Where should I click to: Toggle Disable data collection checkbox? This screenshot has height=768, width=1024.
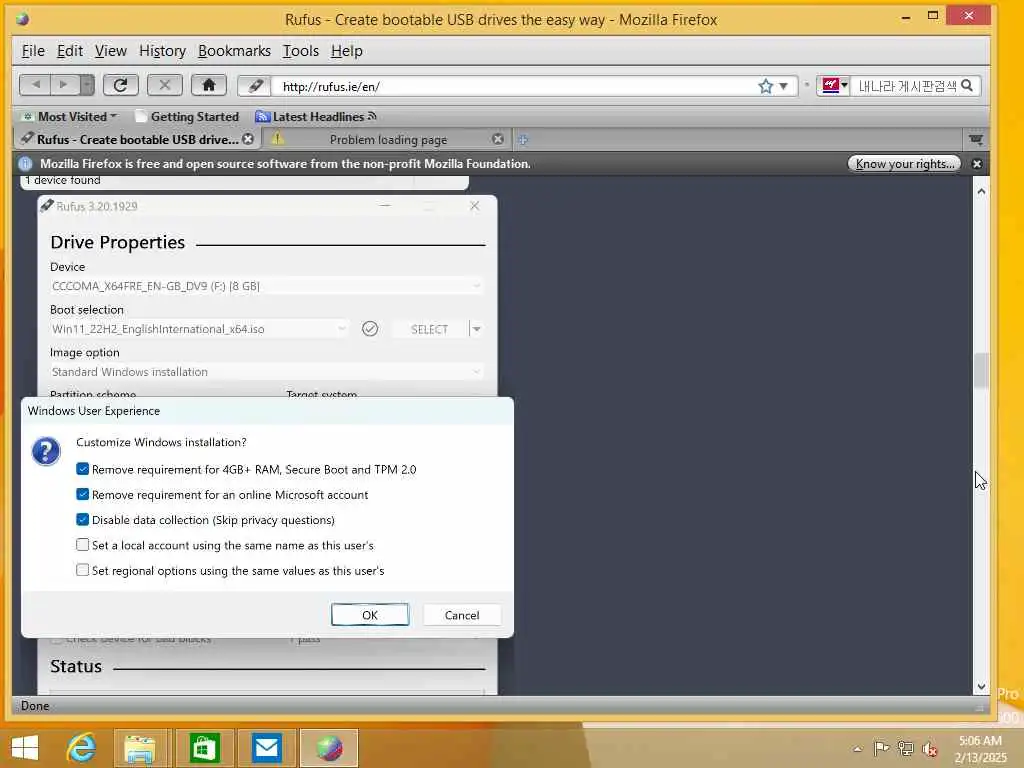point(82,520)
